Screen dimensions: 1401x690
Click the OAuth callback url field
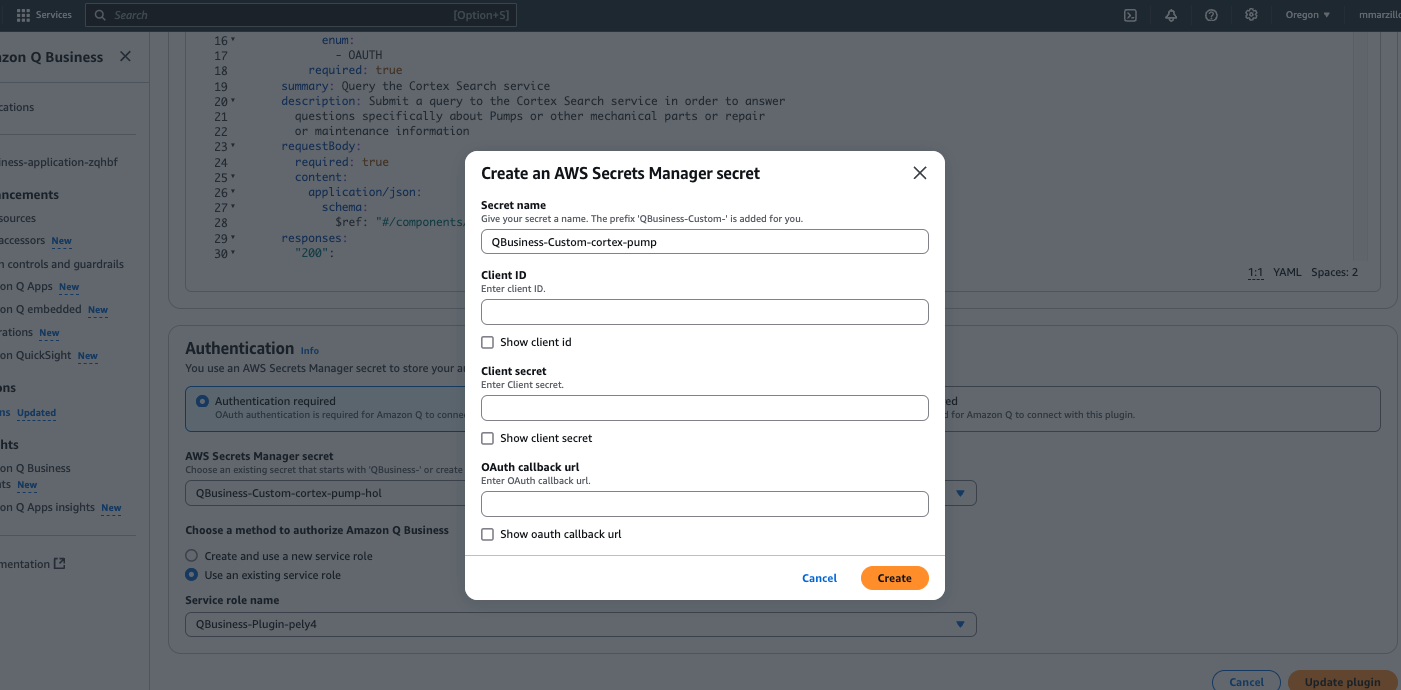click(704, 504)
